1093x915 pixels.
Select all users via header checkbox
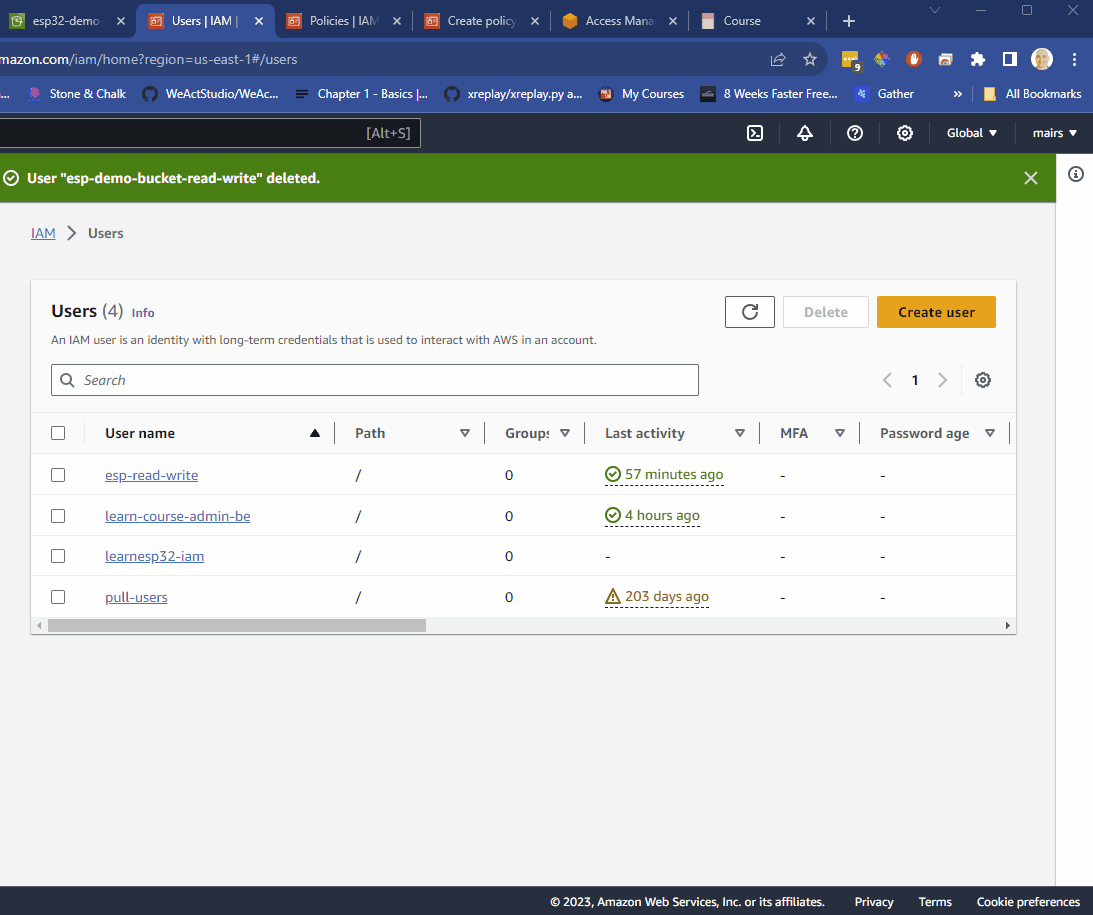click(x=58, y=433)
